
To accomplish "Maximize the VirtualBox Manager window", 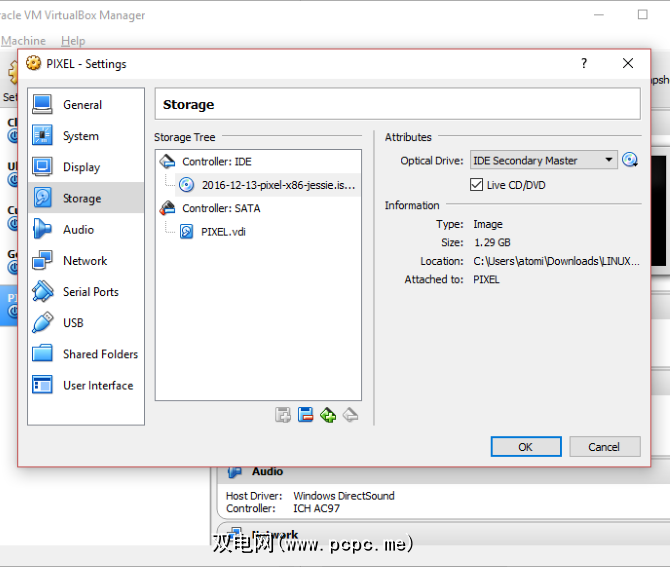I will click(643, 15).
